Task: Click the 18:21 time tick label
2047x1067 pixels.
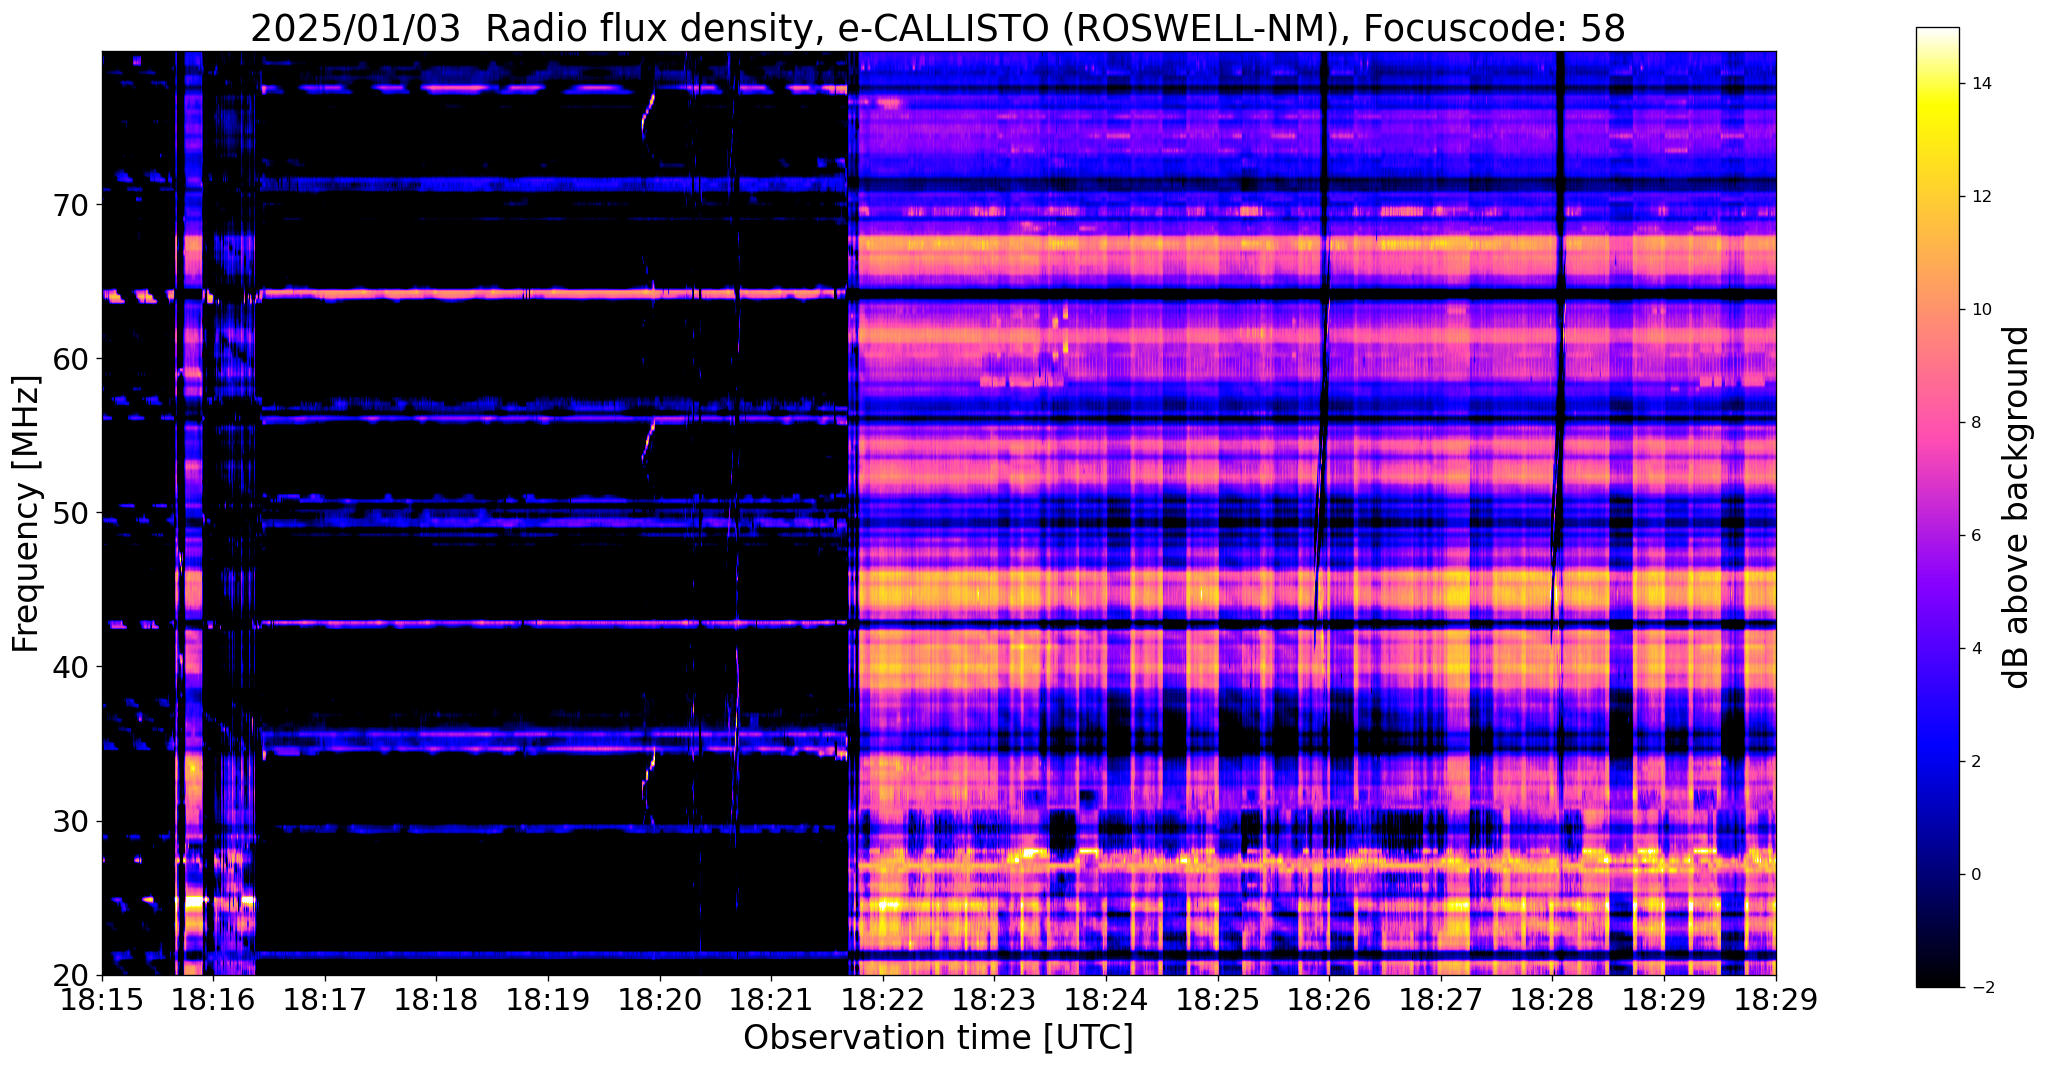Action: [x=771, y=1000]
